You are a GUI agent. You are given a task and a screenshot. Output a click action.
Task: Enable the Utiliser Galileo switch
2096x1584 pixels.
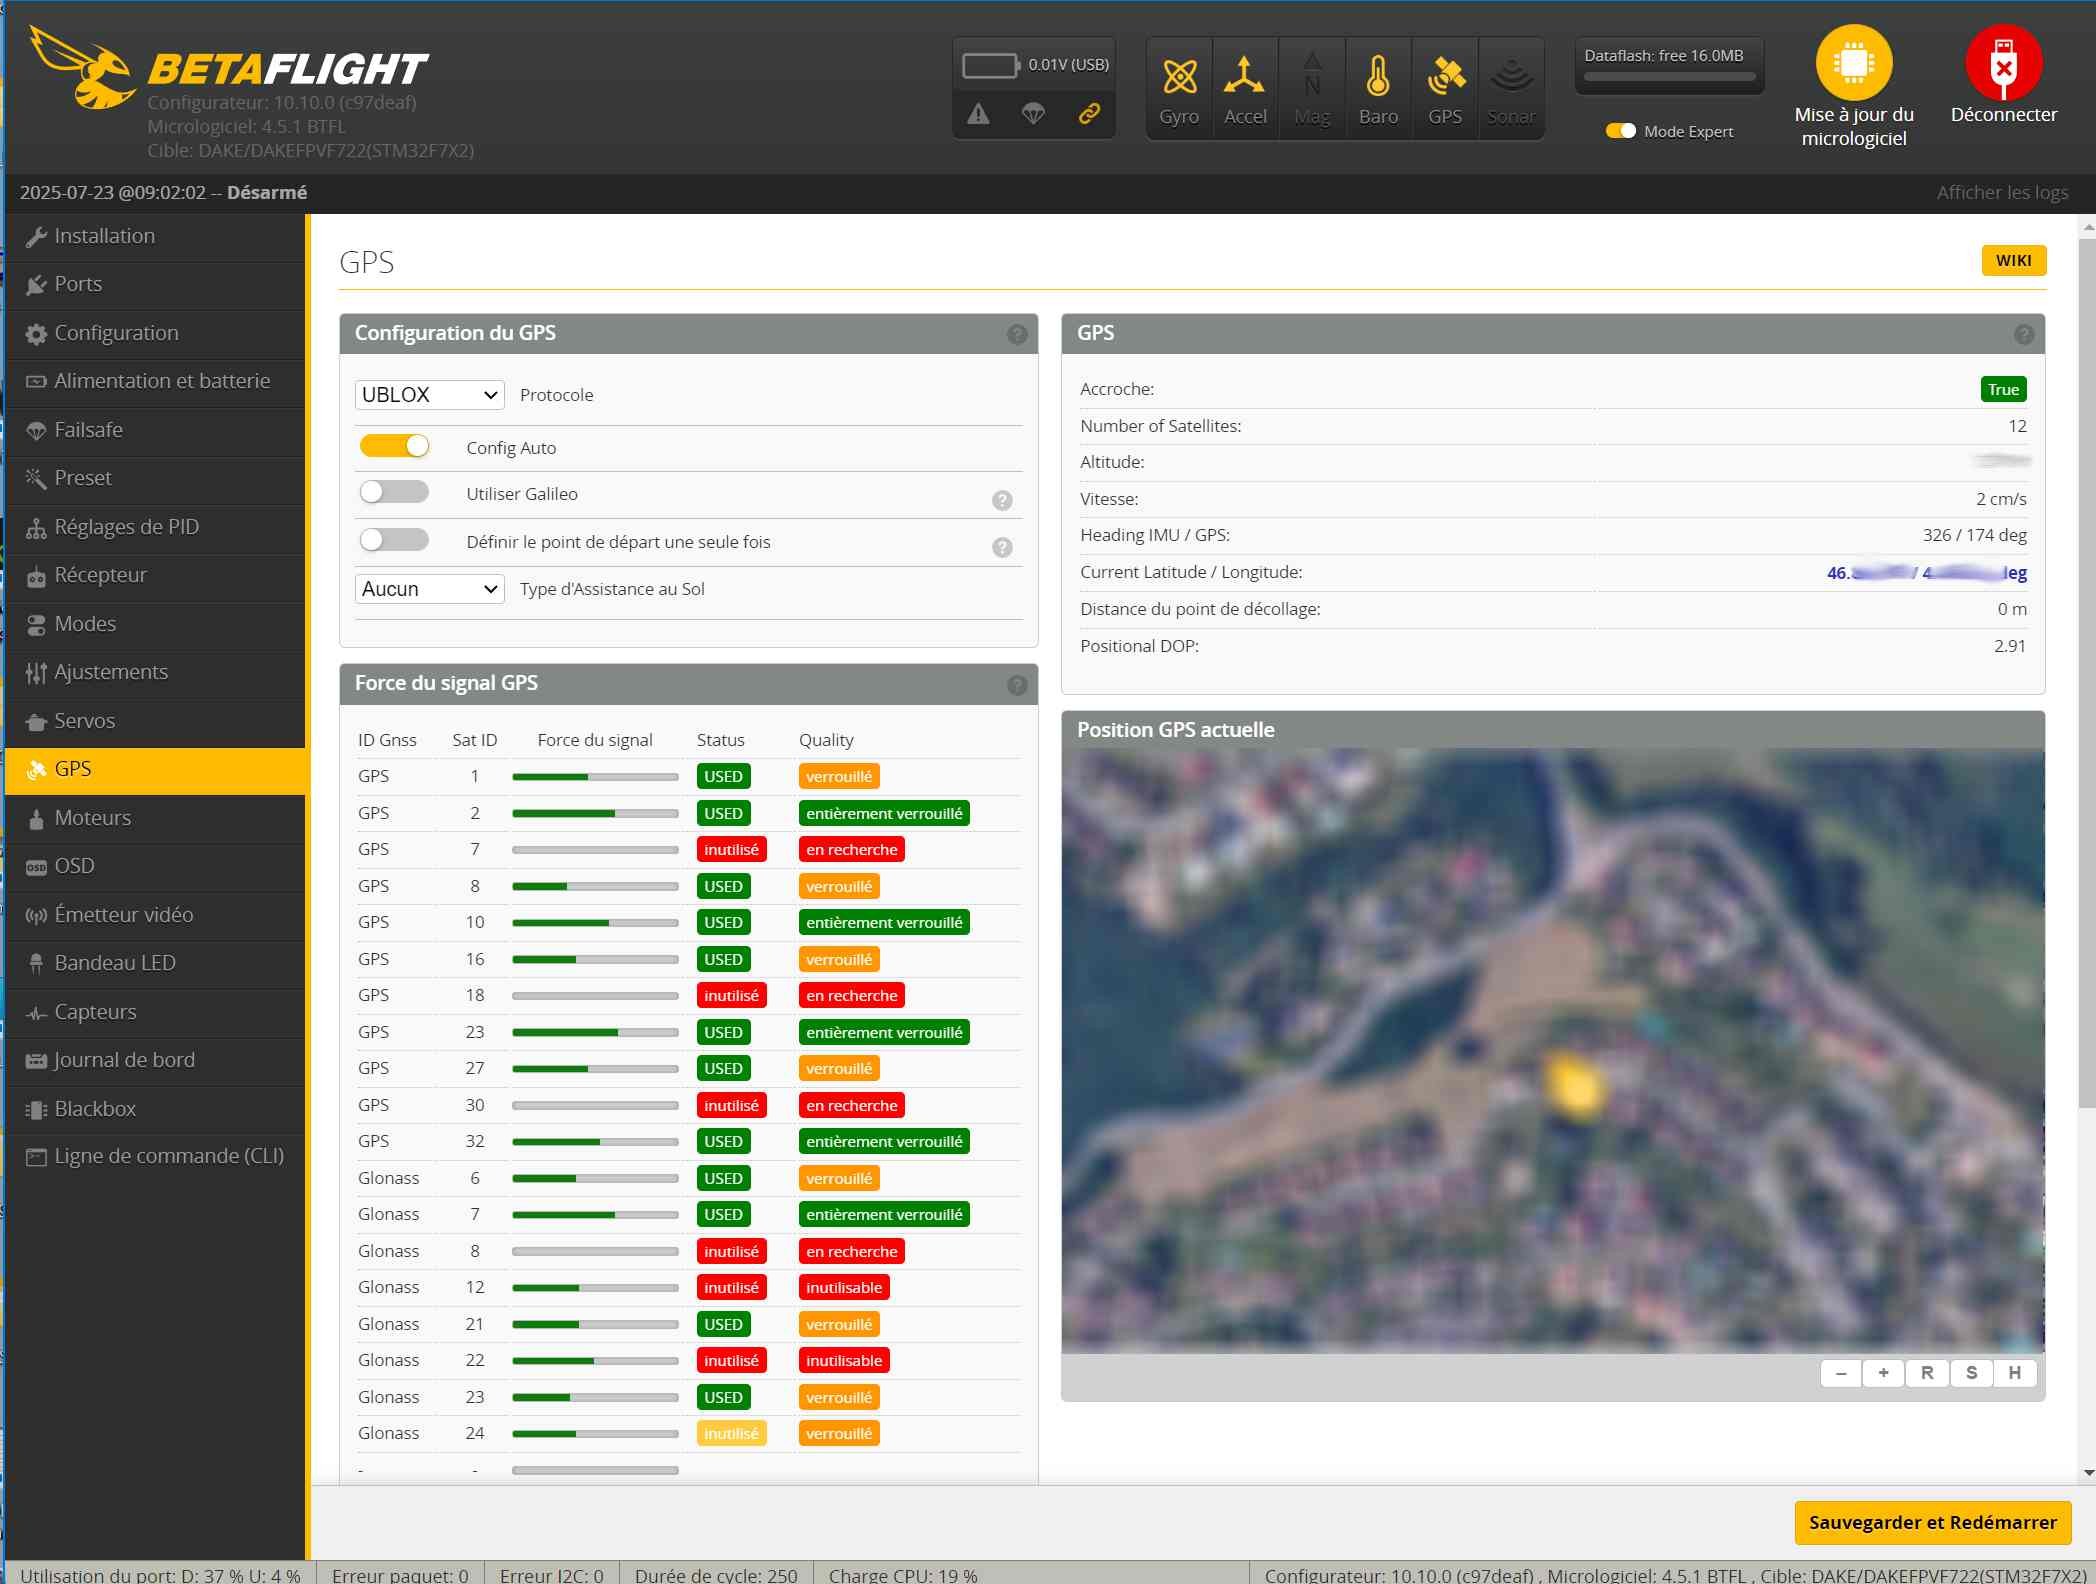point(395,493)
